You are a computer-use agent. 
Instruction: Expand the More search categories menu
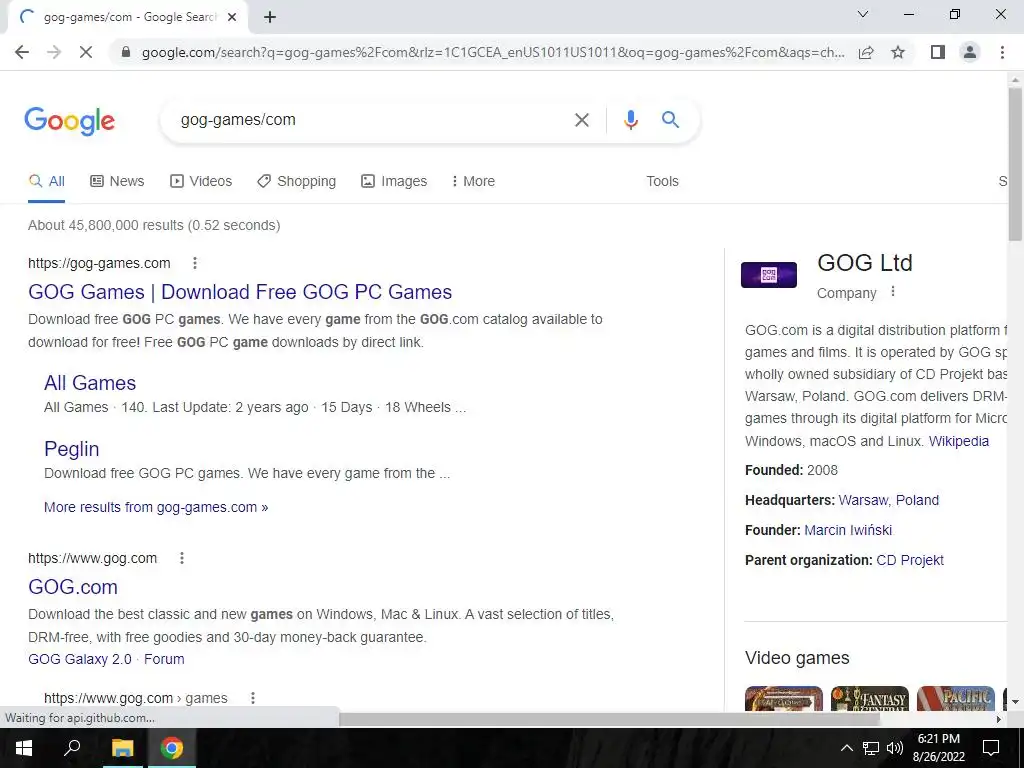point(473,182)
